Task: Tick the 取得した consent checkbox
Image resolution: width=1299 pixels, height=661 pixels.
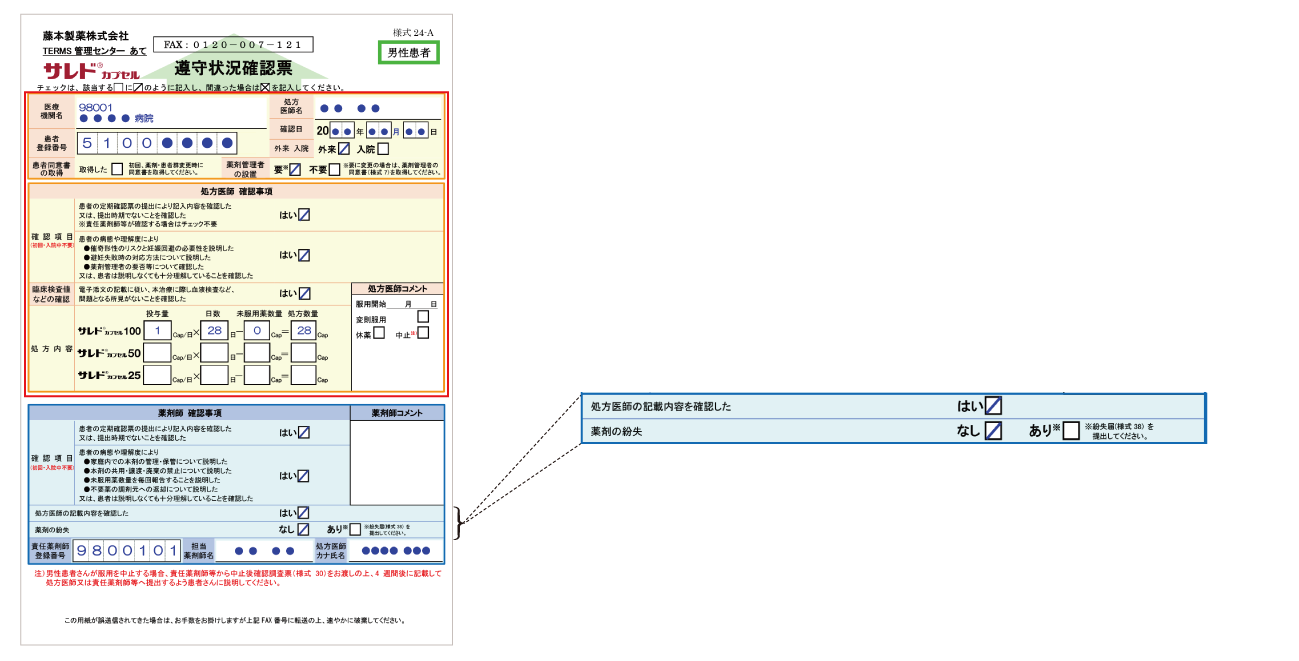Action: click(x=117, y=169)
